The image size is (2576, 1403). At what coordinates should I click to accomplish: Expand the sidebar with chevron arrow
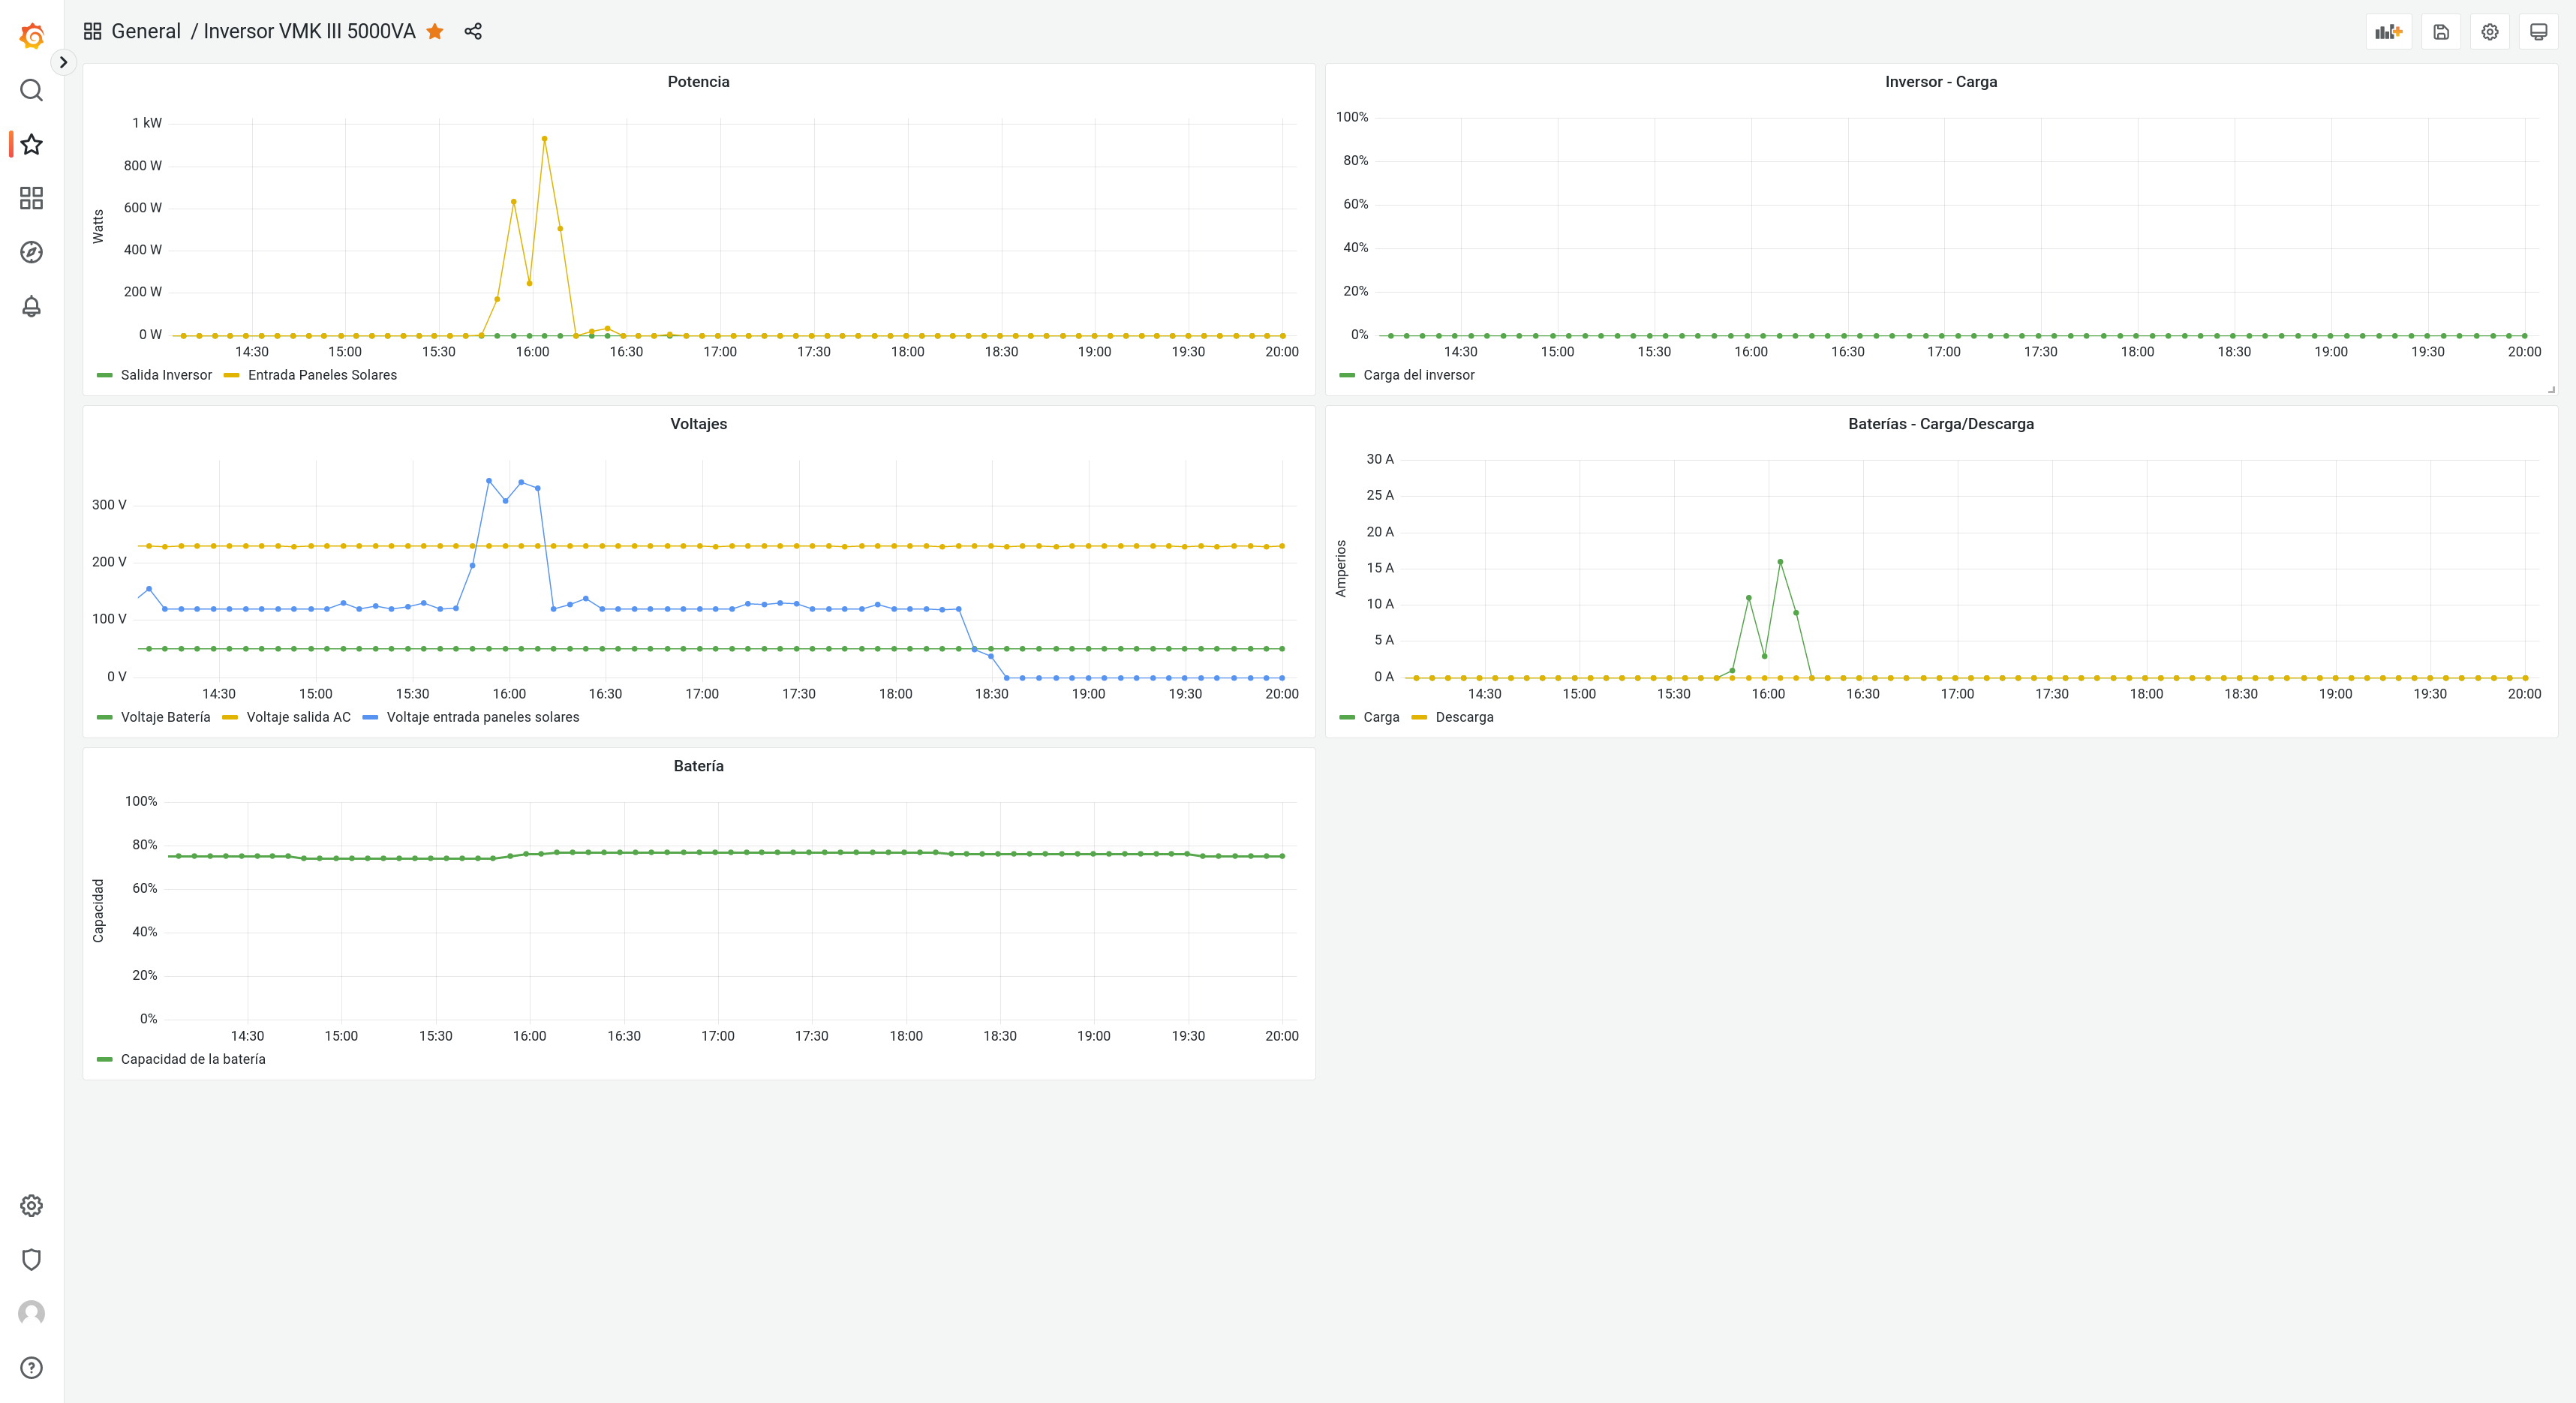tap(63, 62)
